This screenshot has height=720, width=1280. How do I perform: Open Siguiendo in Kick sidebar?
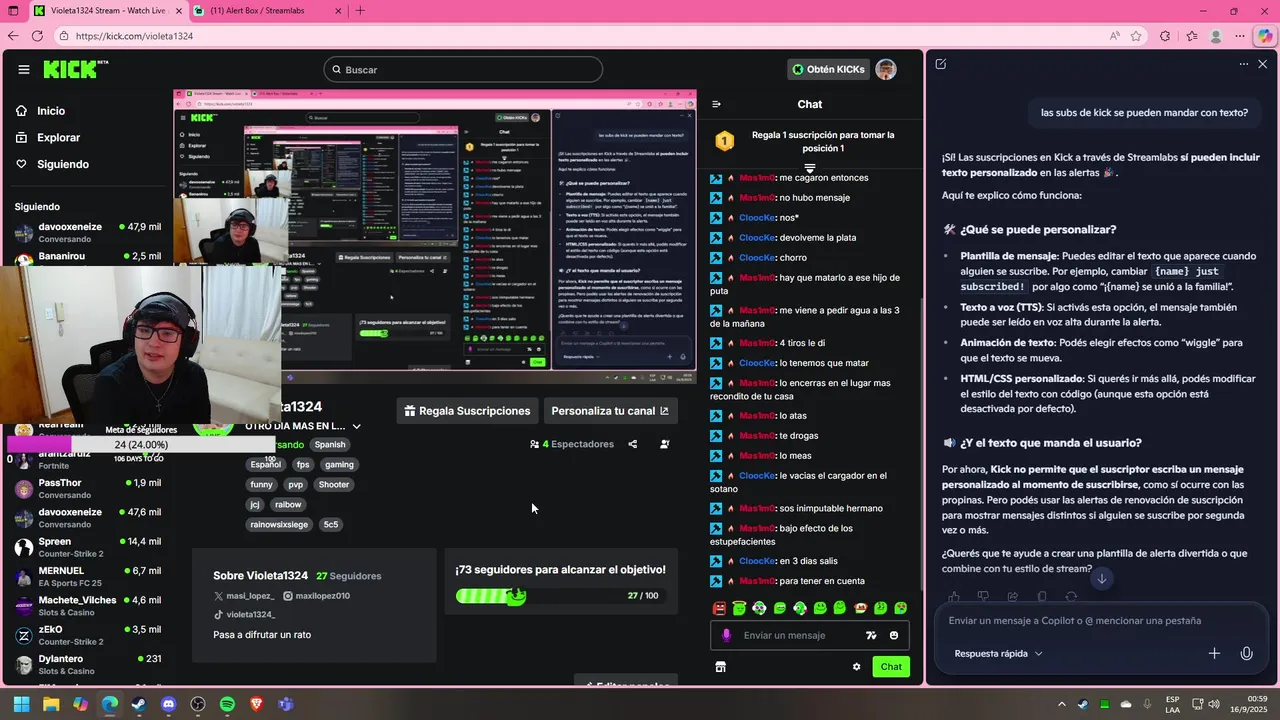coord(51,164)
